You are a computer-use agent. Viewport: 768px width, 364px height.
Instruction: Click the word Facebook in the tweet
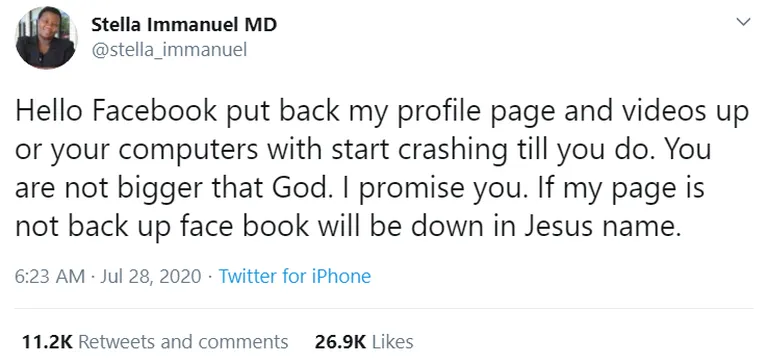coord(154,112)
